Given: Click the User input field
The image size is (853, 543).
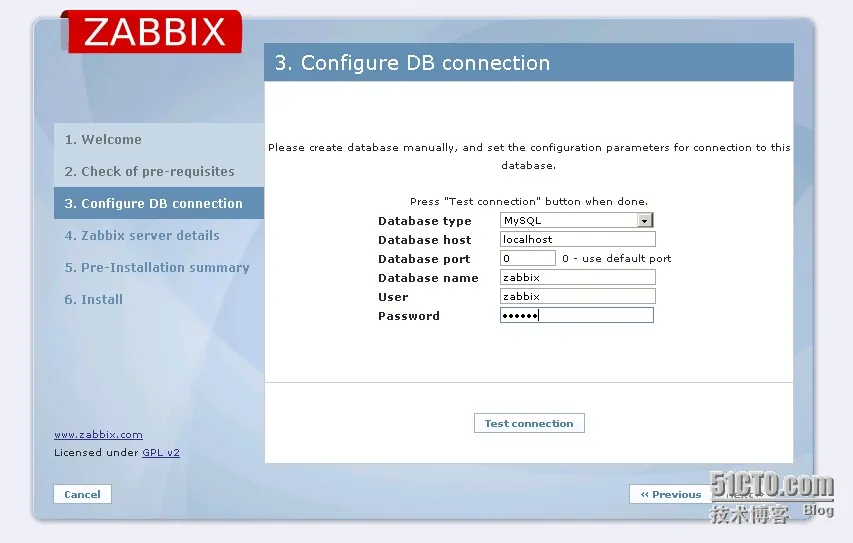Looking at the screenshot, I should point(578,297).
